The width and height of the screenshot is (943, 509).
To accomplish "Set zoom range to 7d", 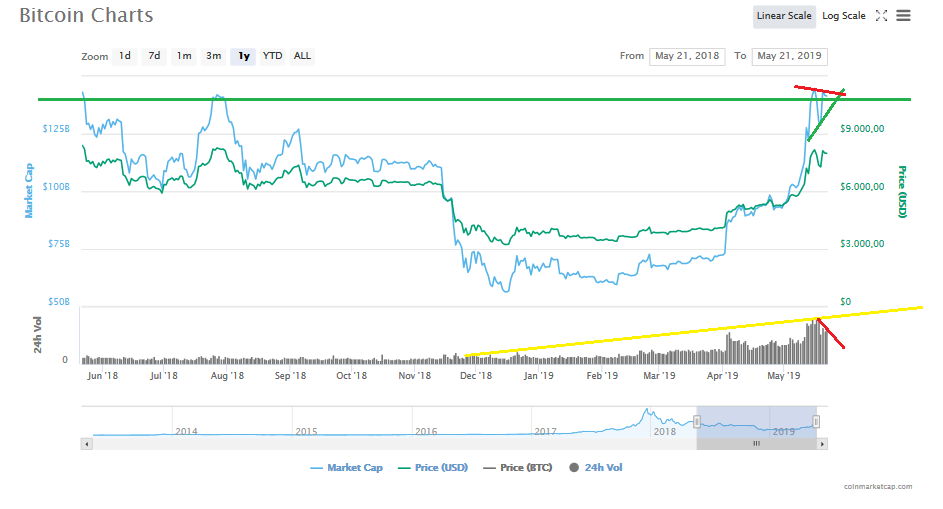I will 155,56.
